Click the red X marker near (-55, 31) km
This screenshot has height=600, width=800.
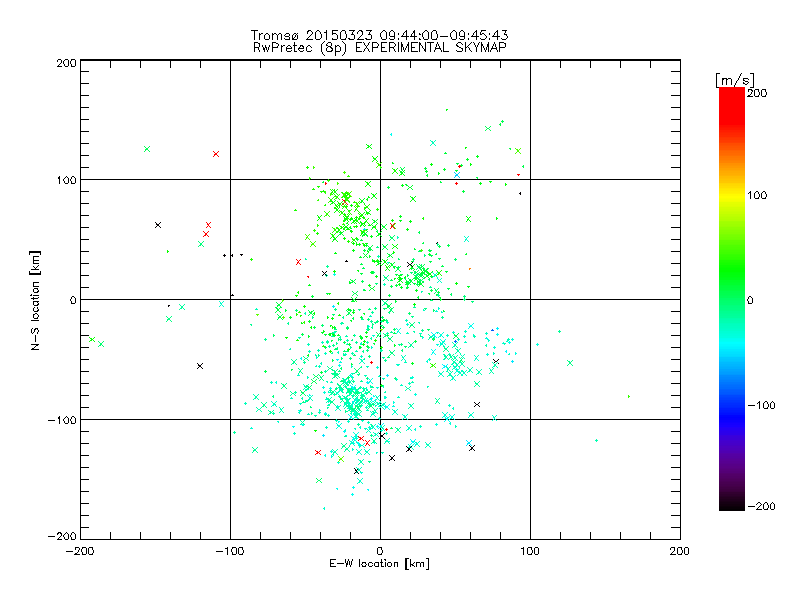click(298, 262)
